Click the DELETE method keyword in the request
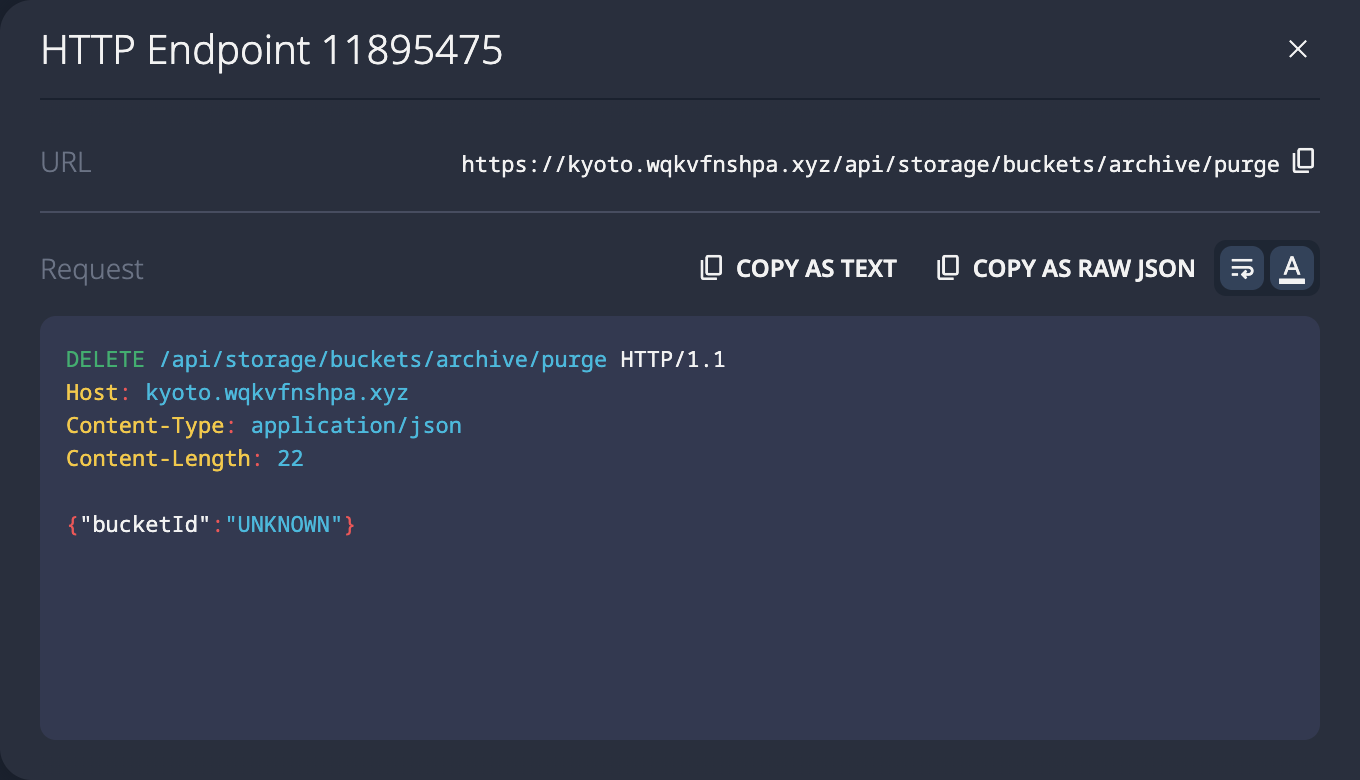 (x=105, y=360)
